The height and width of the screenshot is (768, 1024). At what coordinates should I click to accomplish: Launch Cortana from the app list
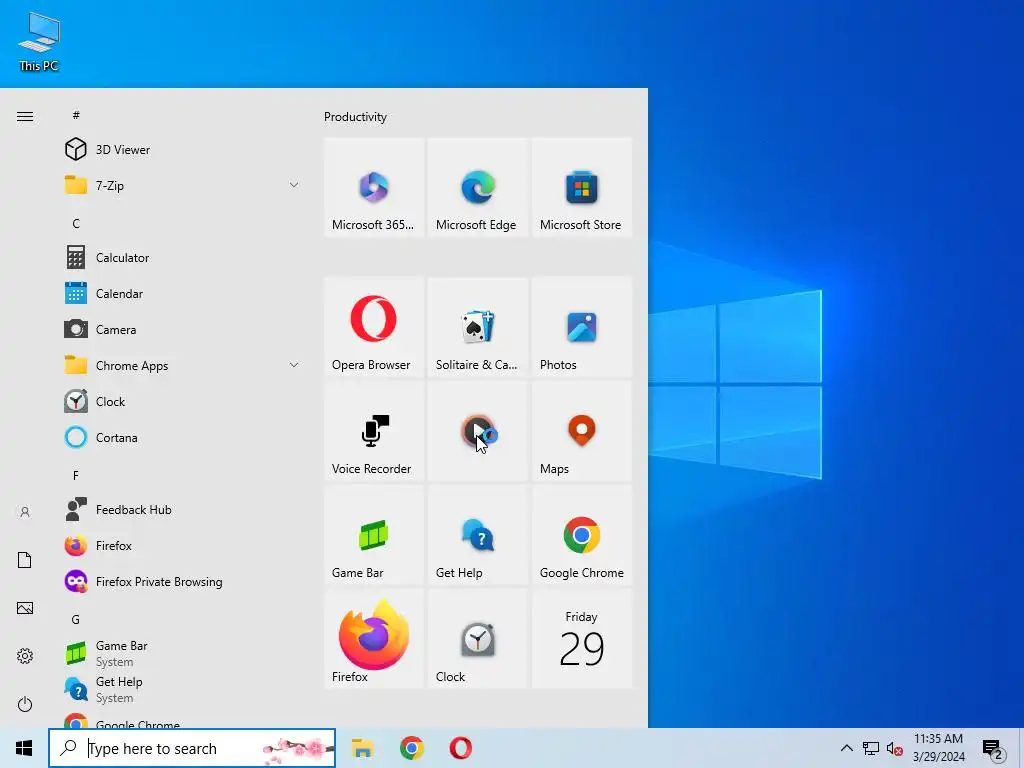click(x=183, y=437)
